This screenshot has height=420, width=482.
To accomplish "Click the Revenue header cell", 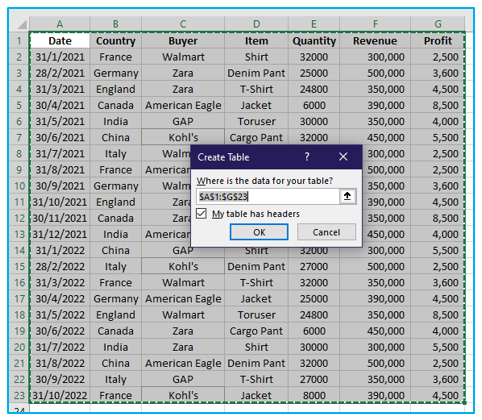I will click(x=375, y=41).
